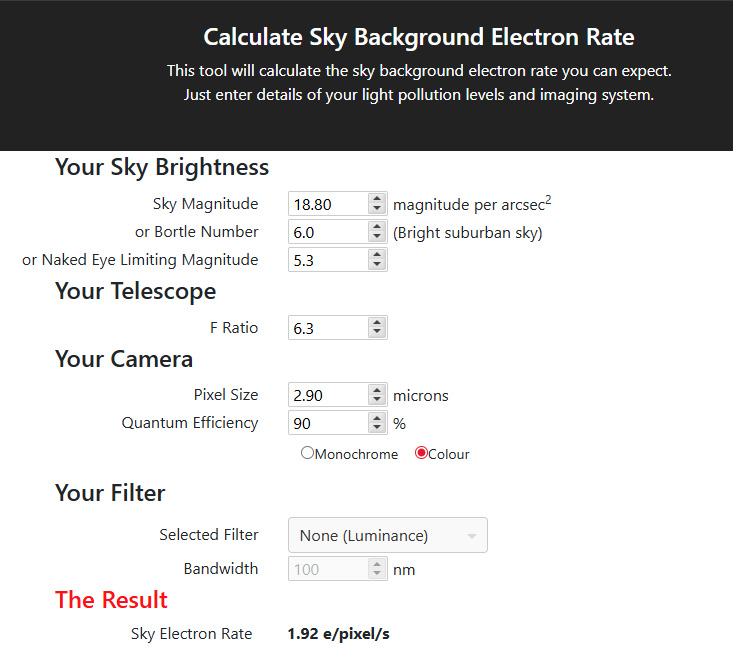This screenshot has width=733, height=663.
Task: Increase Quantum Efficiency with up arrow
Action: pos(376,418)
